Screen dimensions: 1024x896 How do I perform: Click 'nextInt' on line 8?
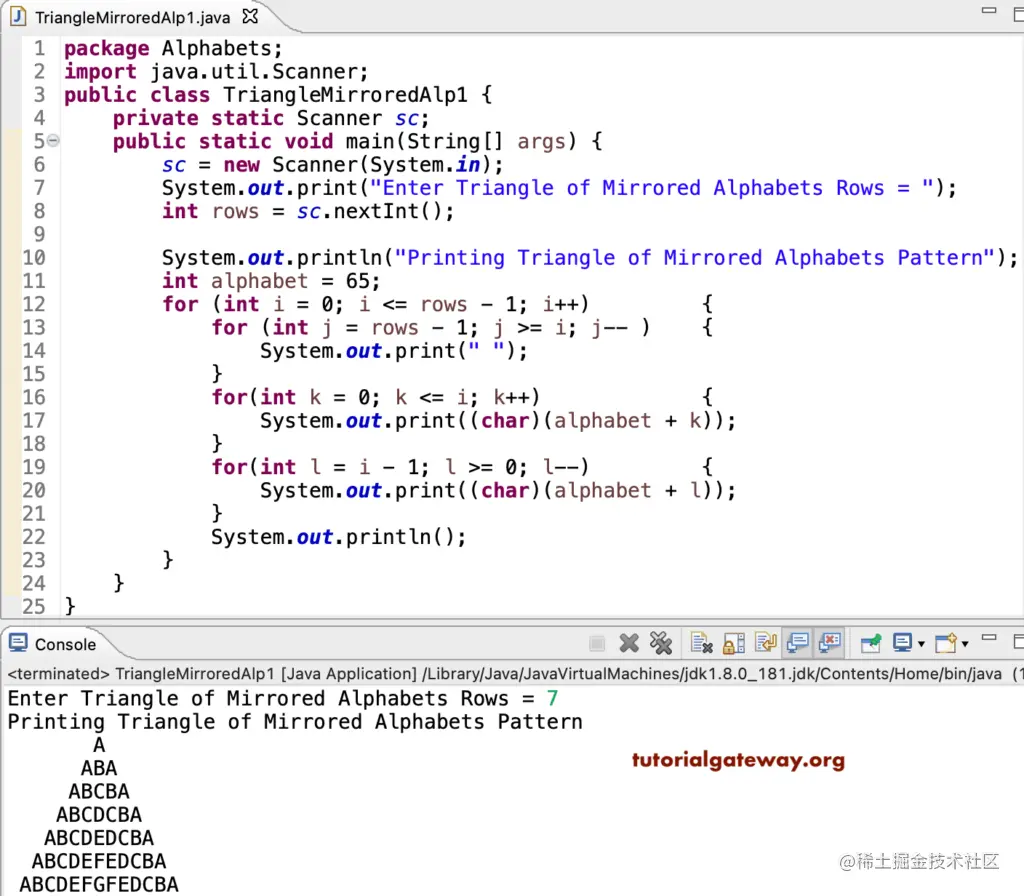click(376, 212)
